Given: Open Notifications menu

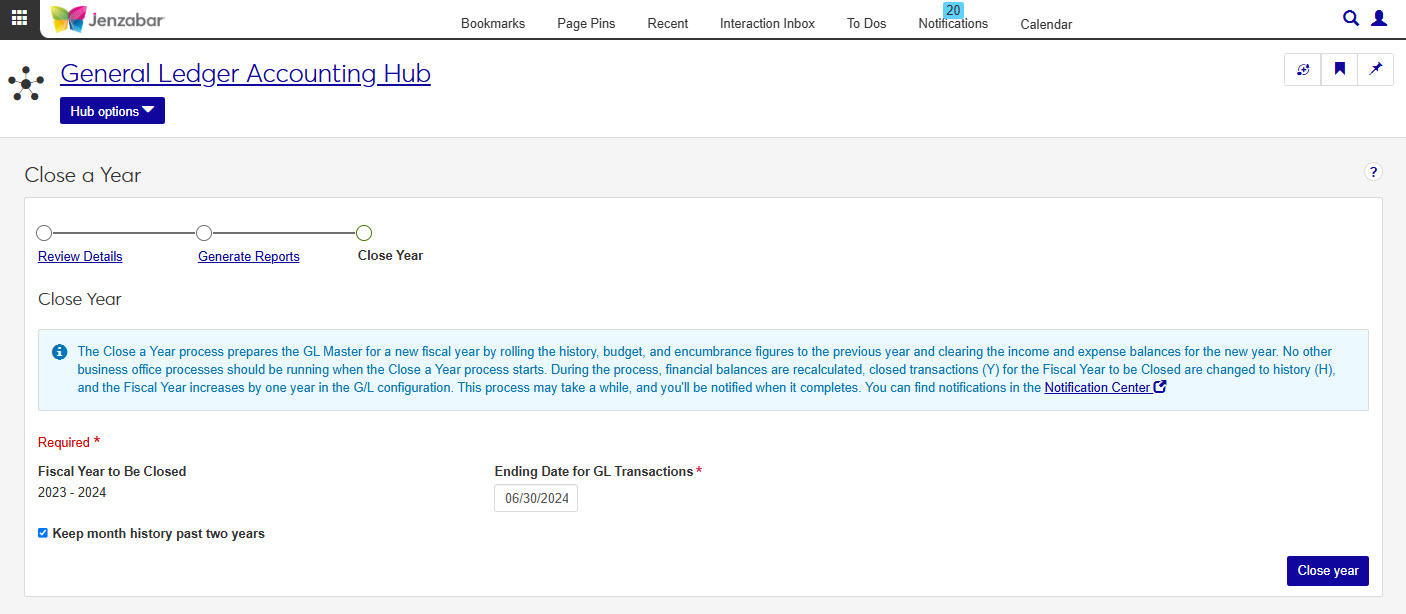Looking at the screenshot, I should pyautogui.click(x=953, y=23).
